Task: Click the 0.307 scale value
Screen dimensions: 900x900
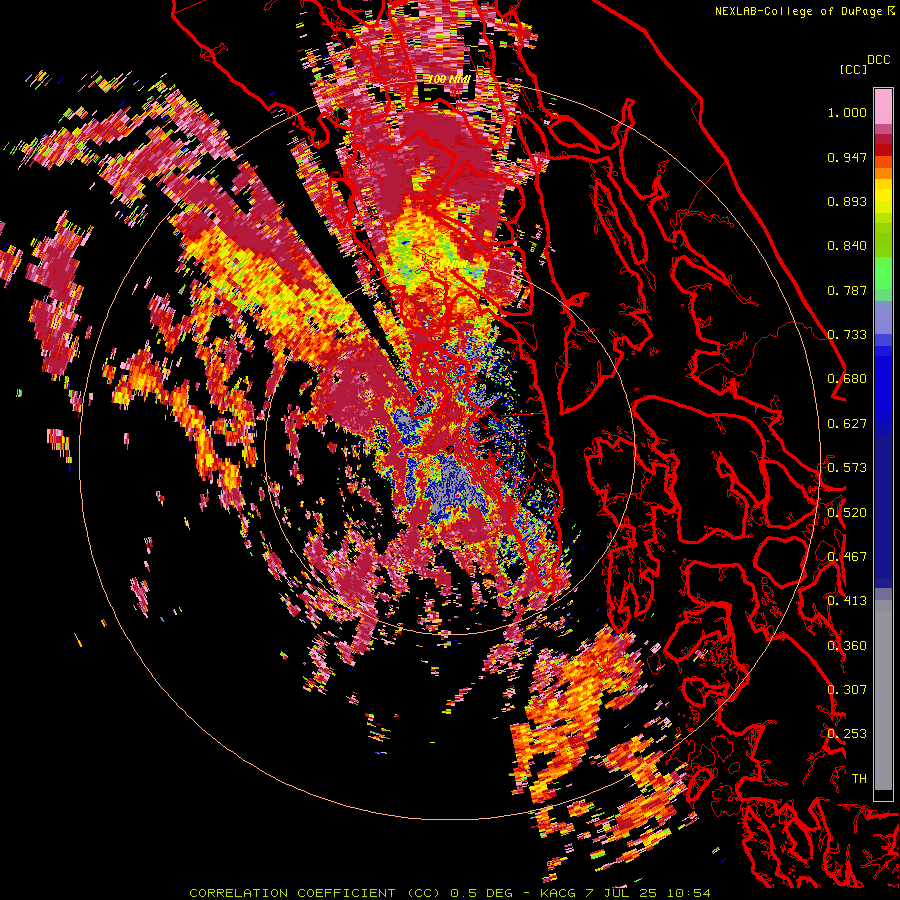Action: 847,690
